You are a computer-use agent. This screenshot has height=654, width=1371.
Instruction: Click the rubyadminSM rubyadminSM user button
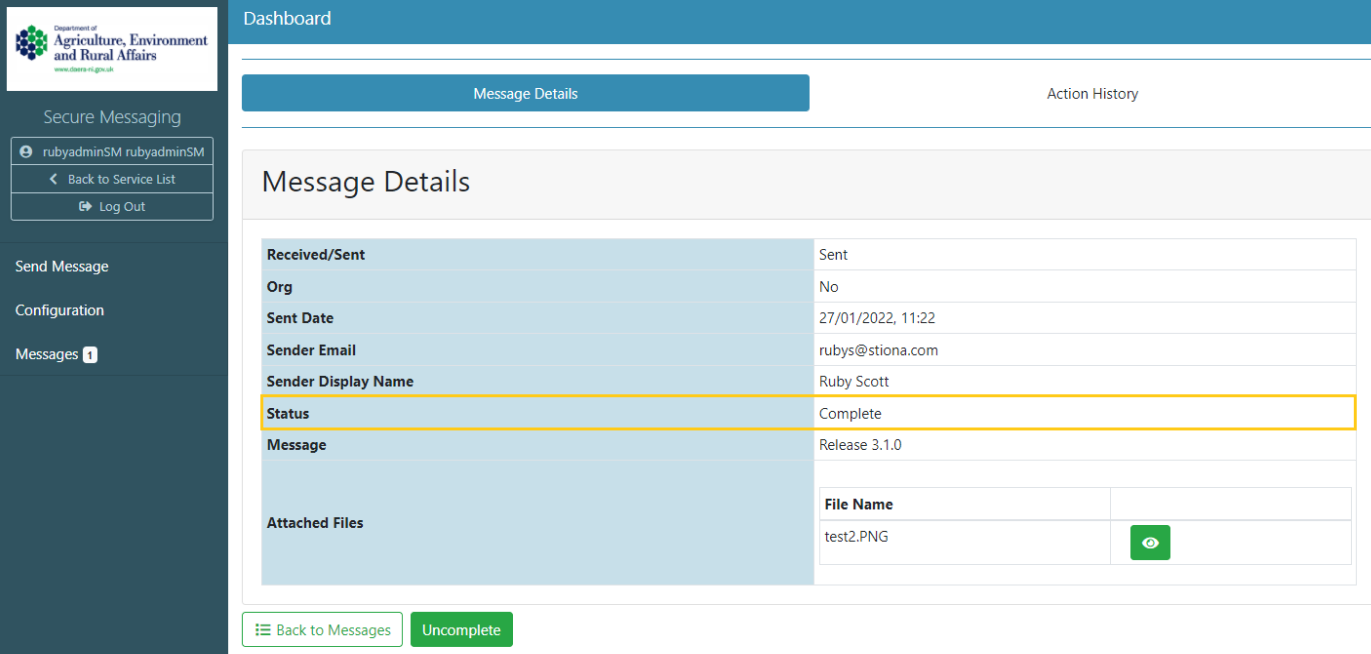(x=112, y=152)
